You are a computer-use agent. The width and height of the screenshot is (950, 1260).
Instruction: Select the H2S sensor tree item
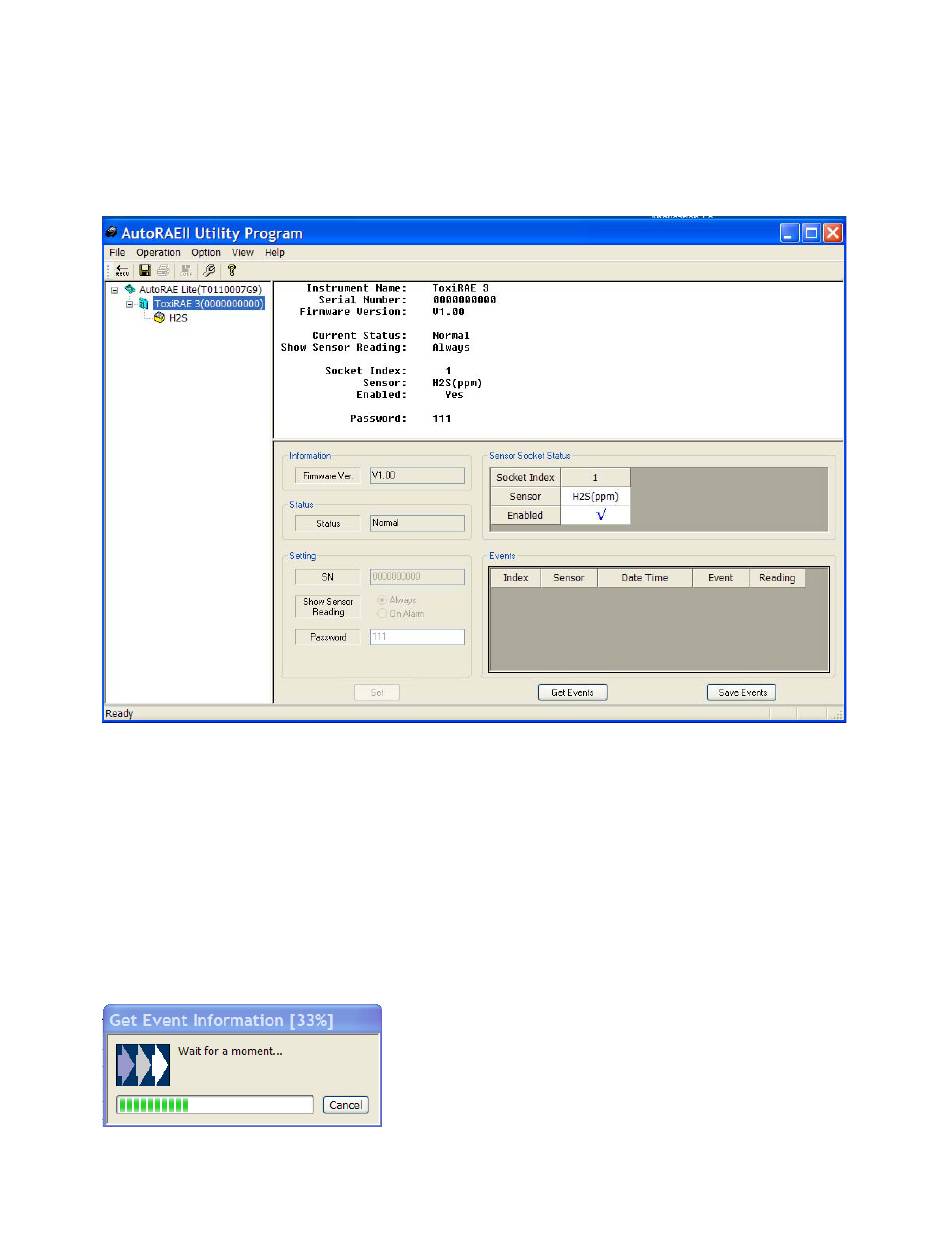tap(179, 317)
